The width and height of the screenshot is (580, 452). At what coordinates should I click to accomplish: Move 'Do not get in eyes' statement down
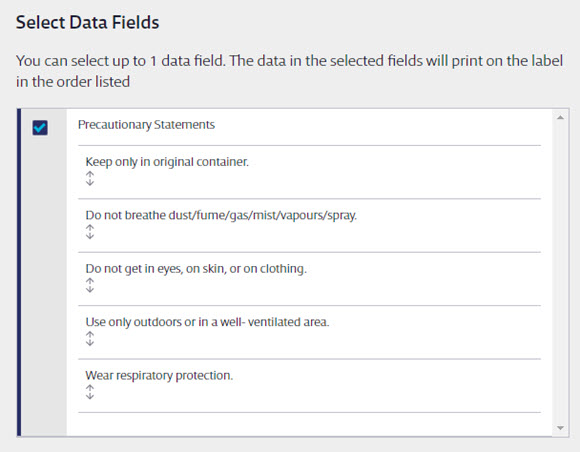[x=90, y=289]
